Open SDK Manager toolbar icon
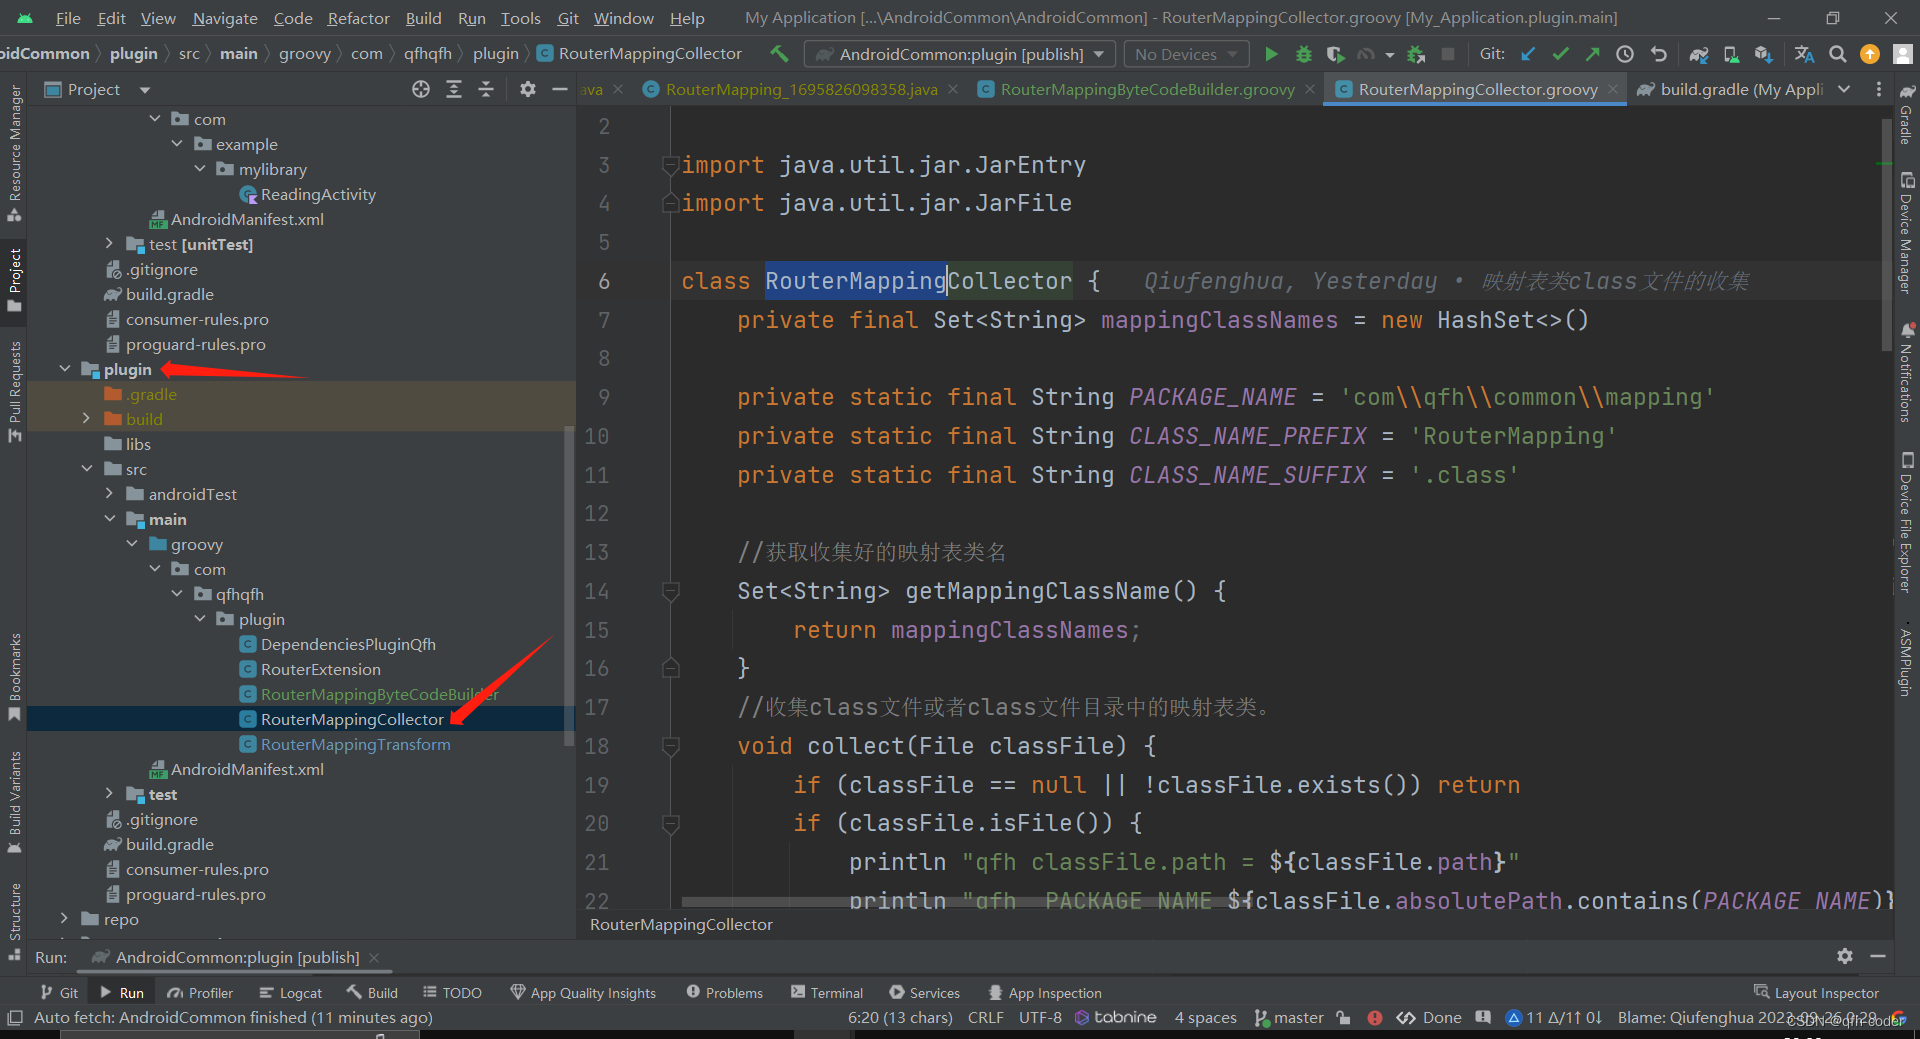 (x=1763, y=54)
